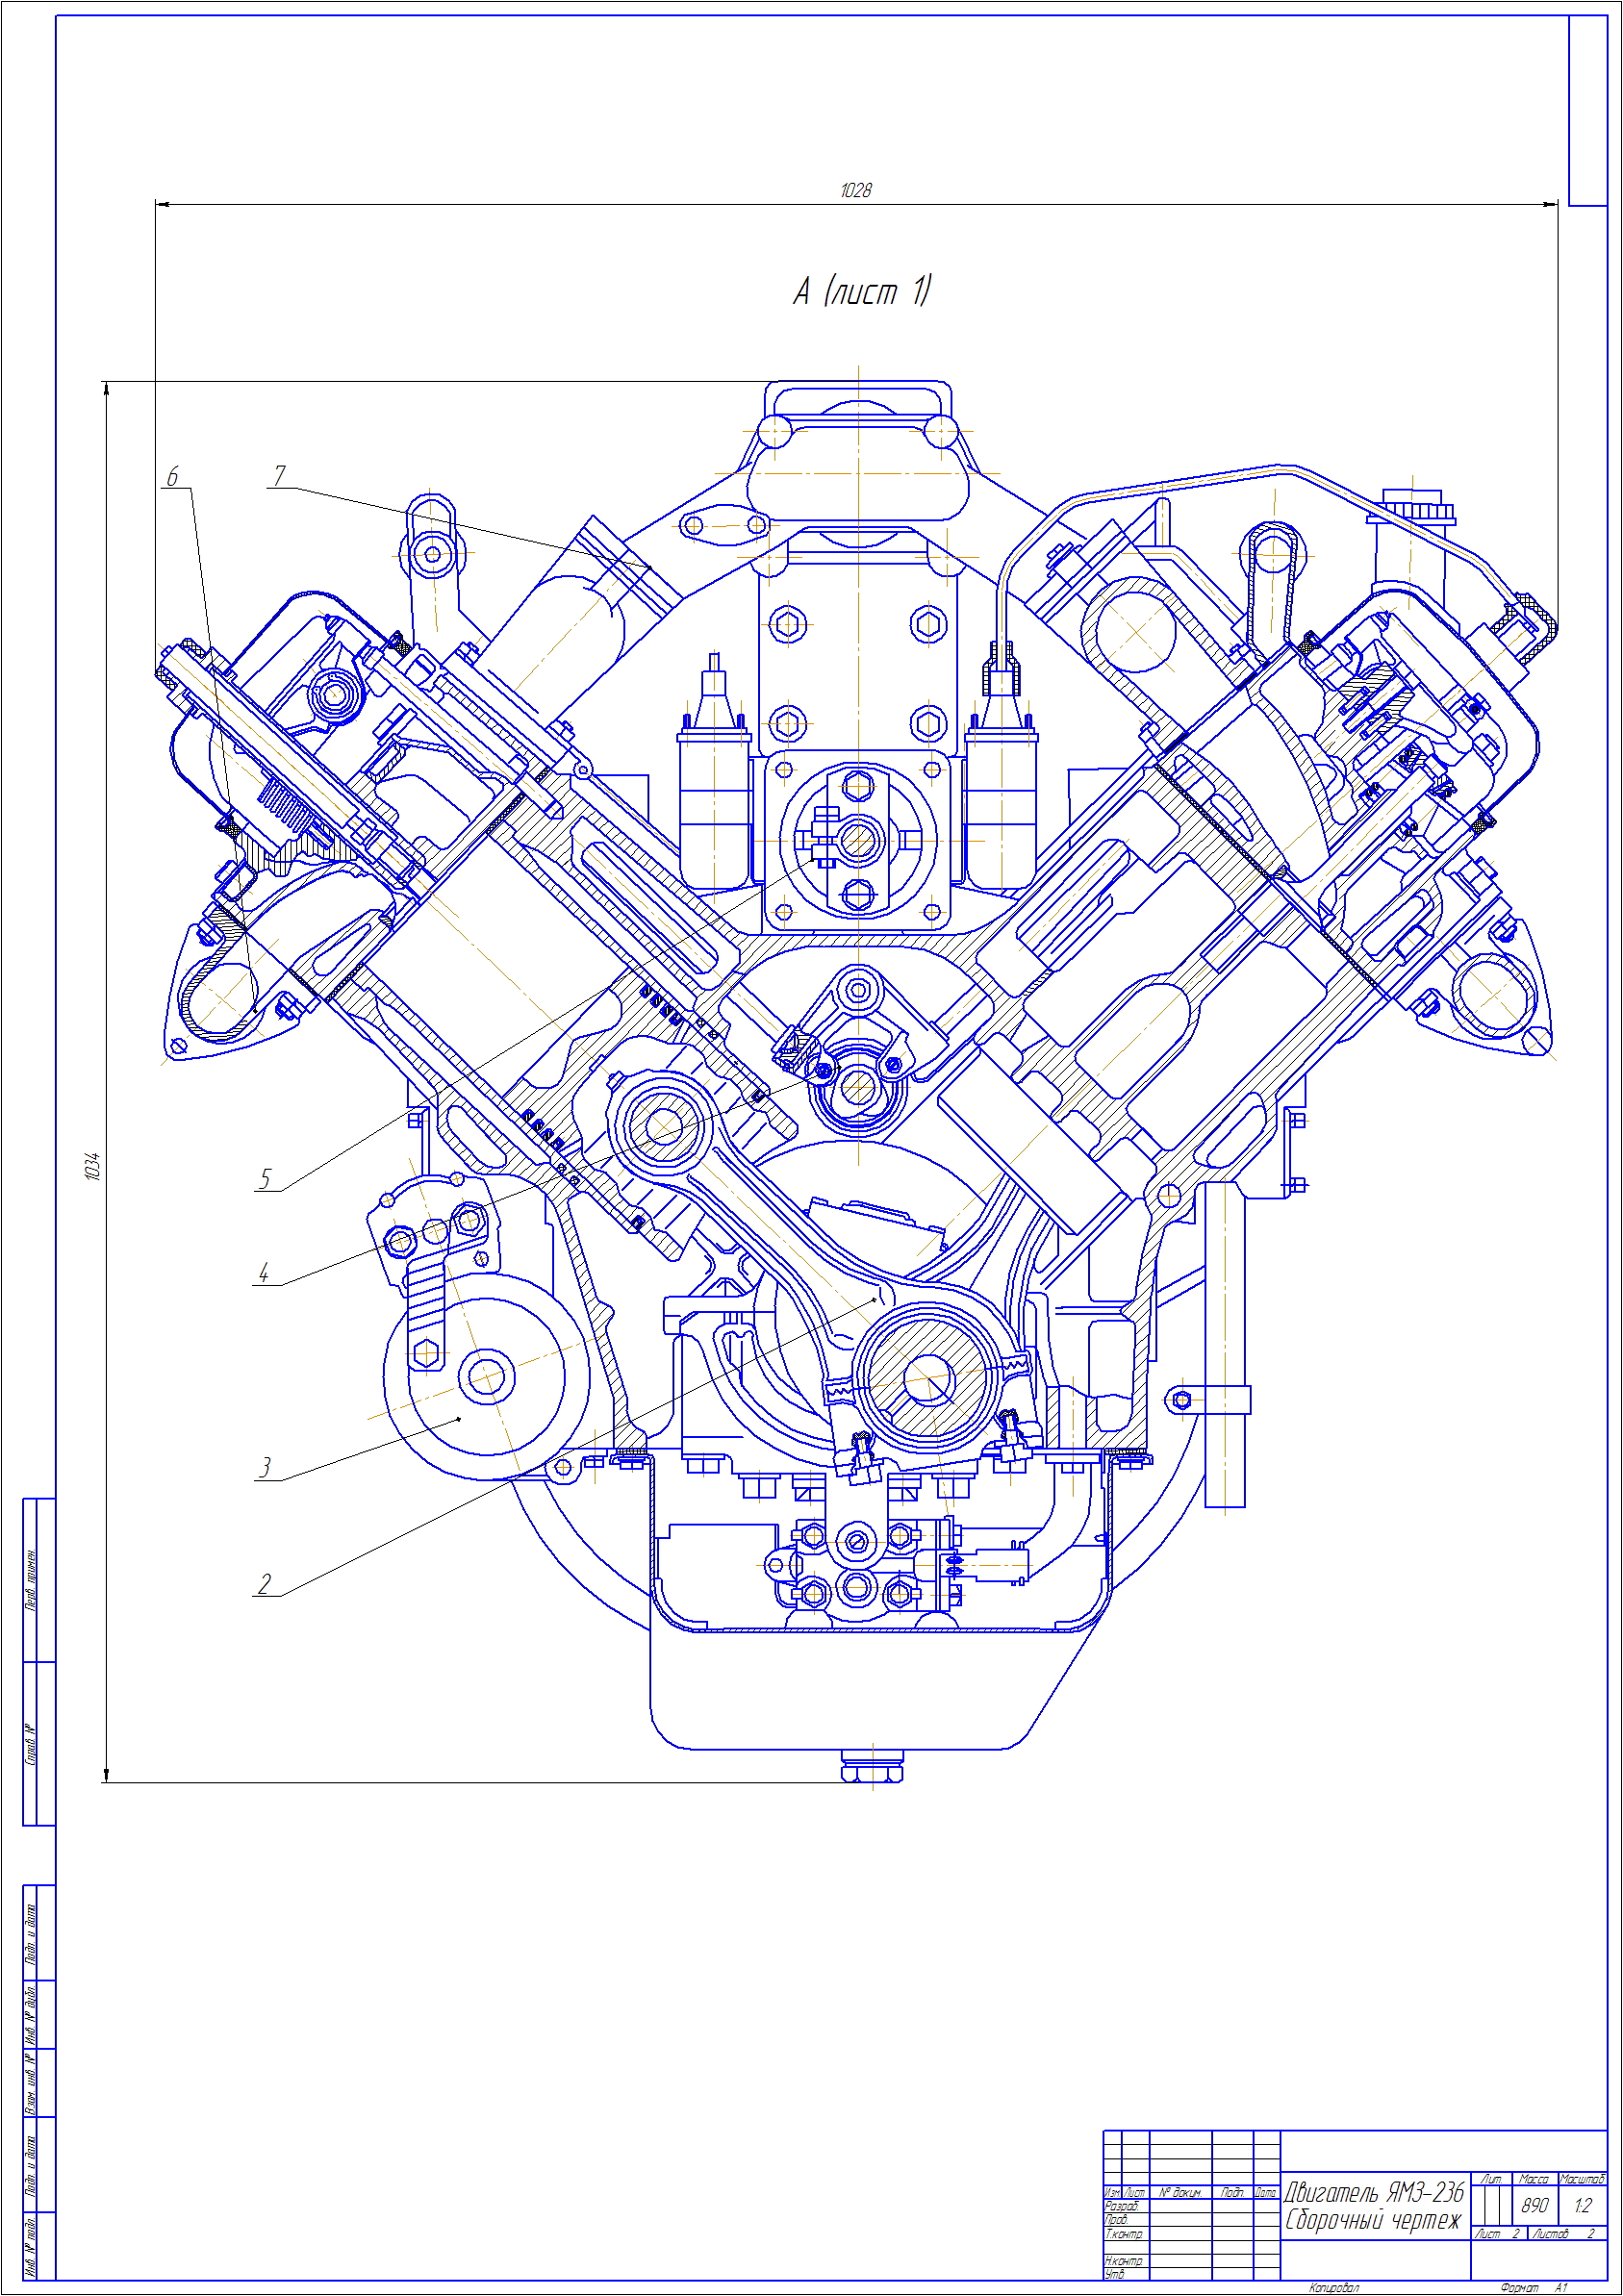
Task: Click the "Масштаб" header in title block
Action: (1582, 2178)
